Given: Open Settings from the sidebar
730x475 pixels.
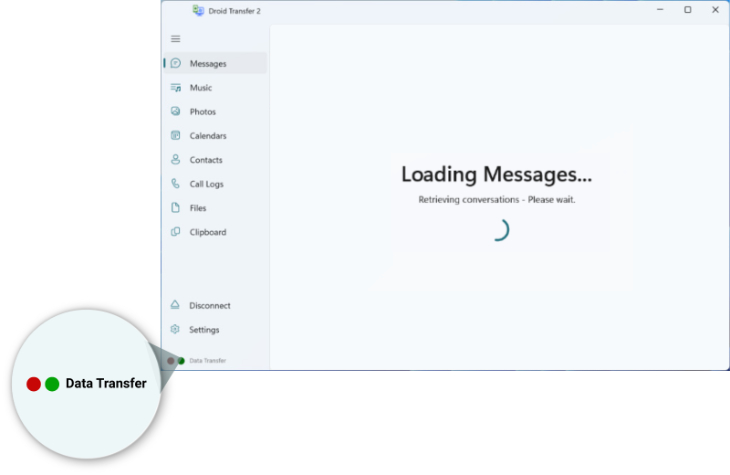Looking at the screenshot, I should coord(176,330).
